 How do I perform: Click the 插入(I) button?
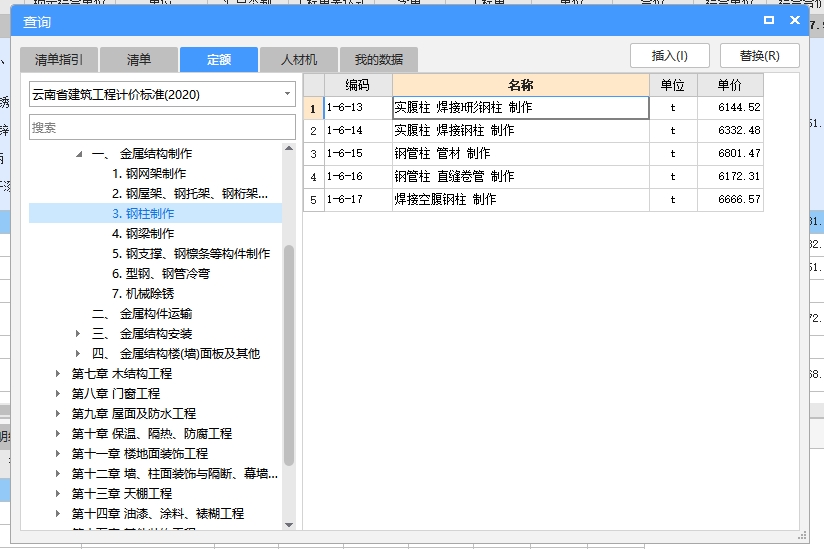(x=670, y=55)
